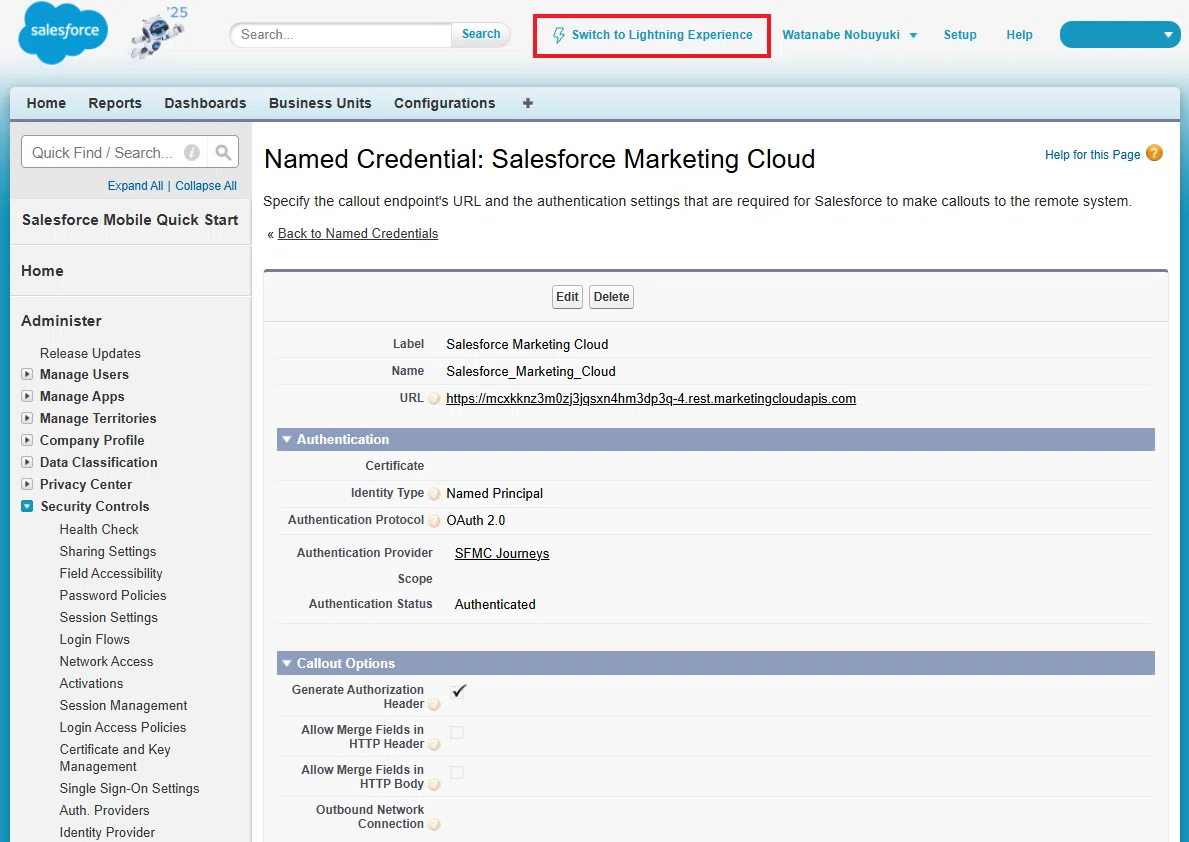Click the Edit button
Image resolution: width=1189 pixels, height=842 pixels.
click(567, 297)
